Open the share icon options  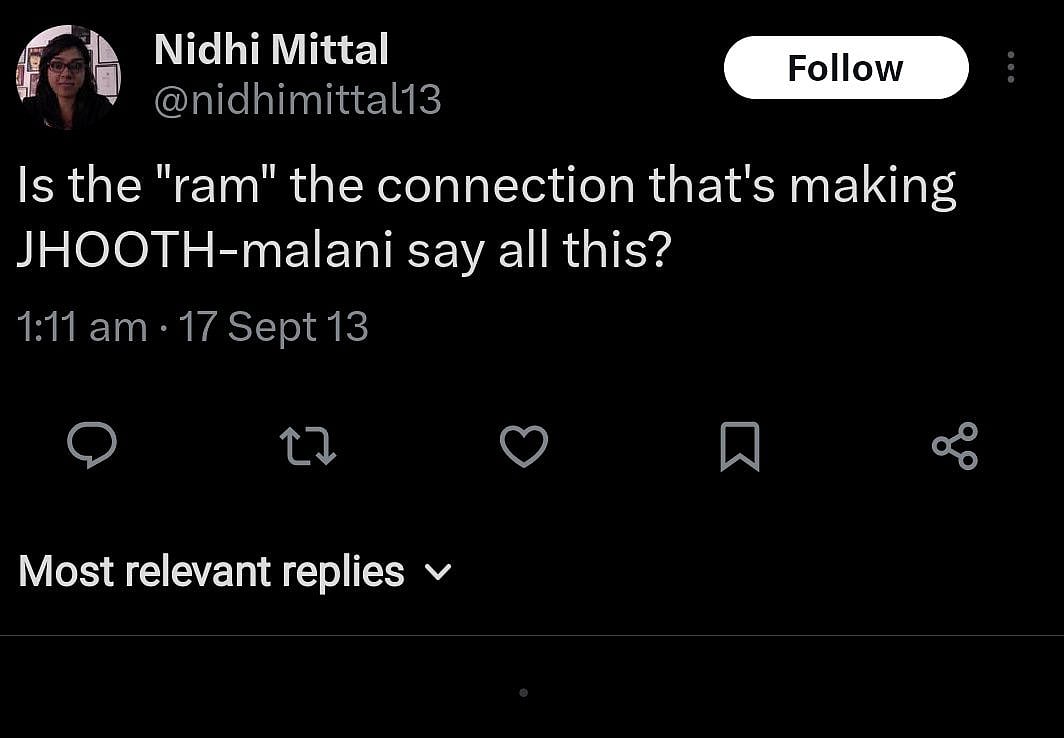click(955, 446)
